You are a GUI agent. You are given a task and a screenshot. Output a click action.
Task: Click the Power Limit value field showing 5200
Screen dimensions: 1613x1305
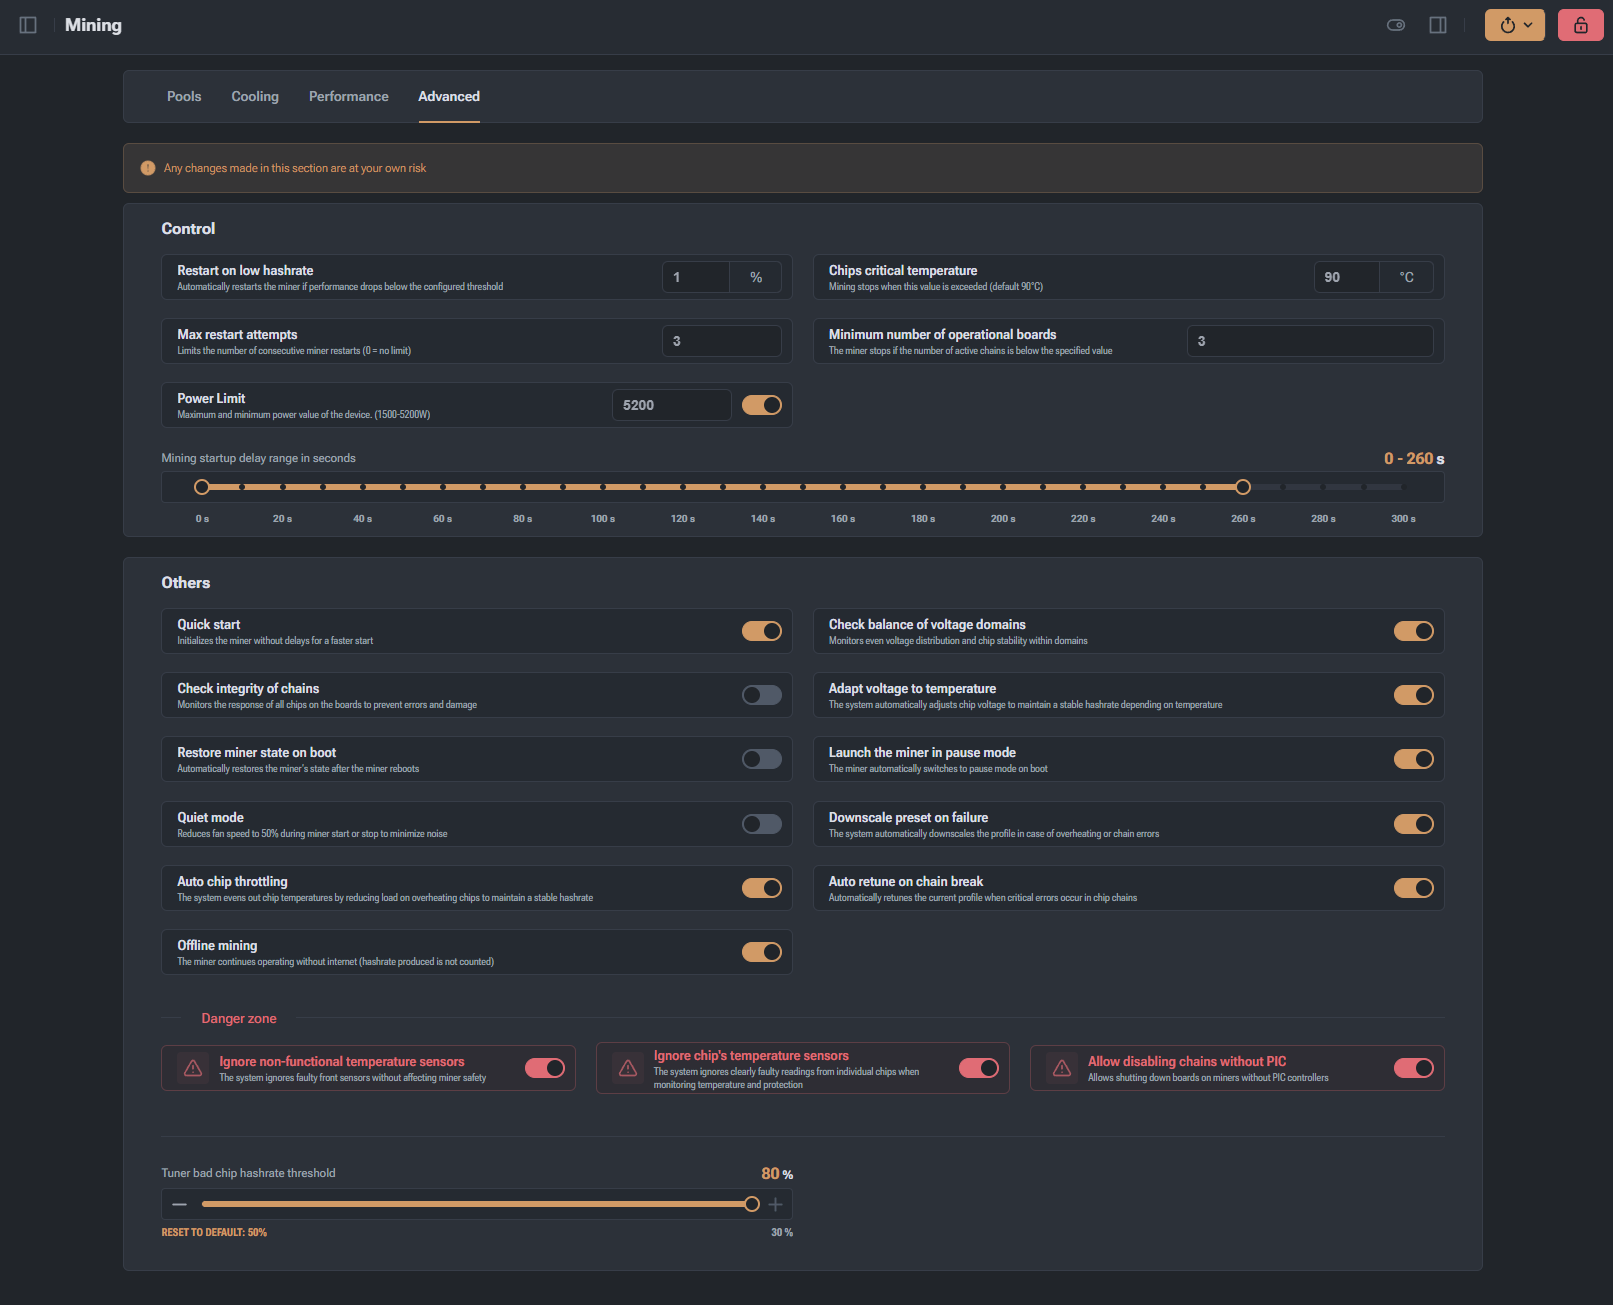671,405
